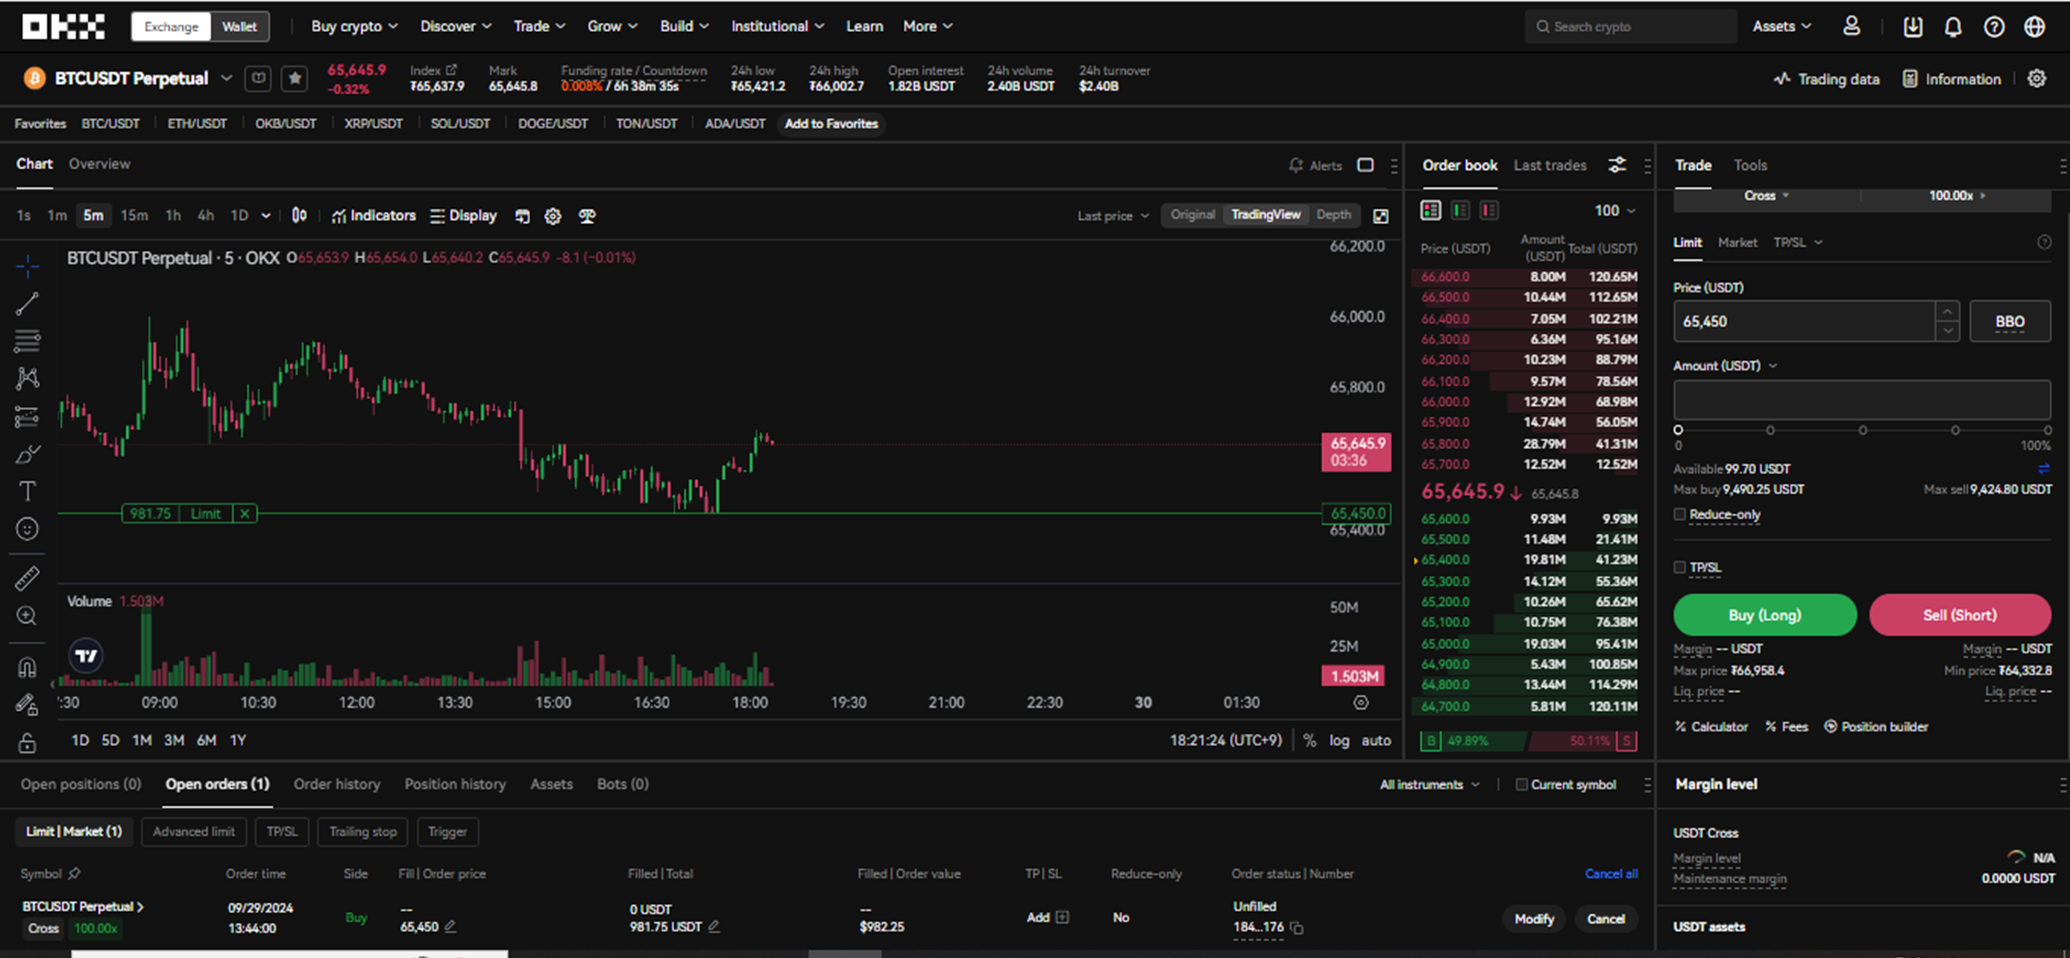
Task: Enable the Reduce-only checkbox
Action: click(1680, 515)
